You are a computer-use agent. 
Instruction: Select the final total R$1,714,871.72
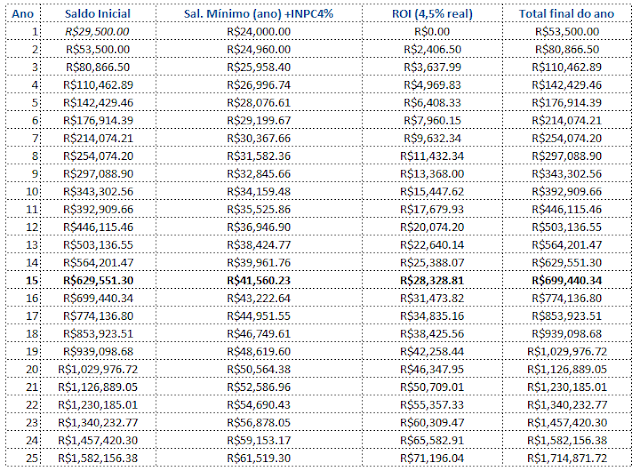pyautogui.click(x=567, y=458)
